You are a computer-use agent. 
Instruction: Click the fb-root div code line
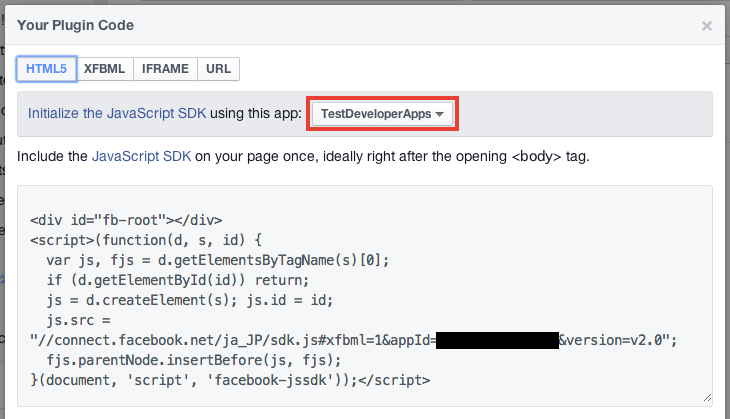(126, 220)
